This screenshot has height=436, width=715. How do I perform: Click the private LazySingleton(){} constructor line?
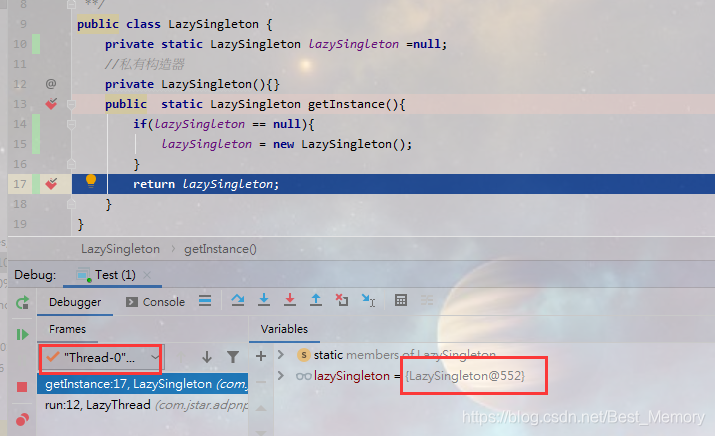tap(192, 84)
